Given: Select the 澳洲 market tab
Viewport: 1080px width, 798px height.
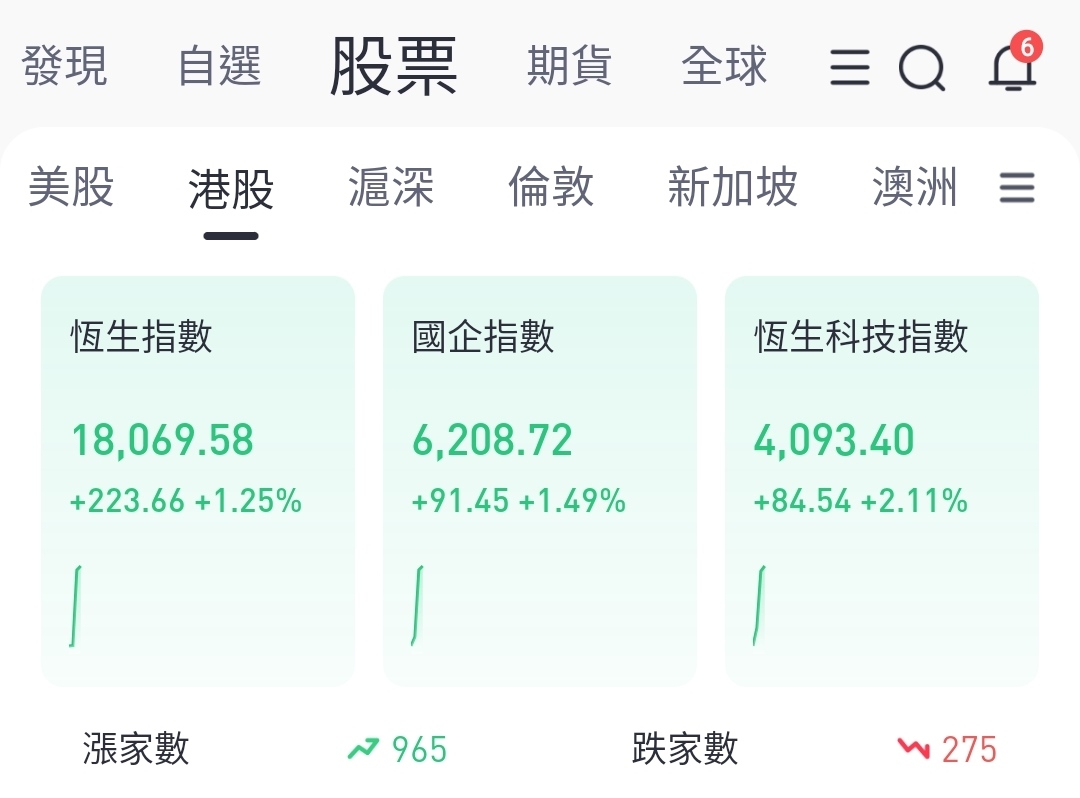Looking at the screenshot, I should point(915,187).
